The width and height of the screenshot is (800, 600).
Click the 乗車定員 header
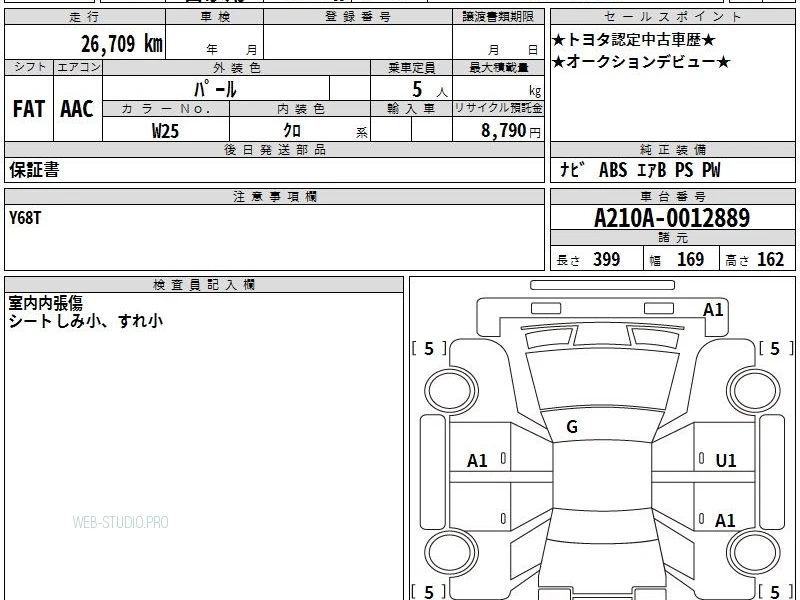411,68
